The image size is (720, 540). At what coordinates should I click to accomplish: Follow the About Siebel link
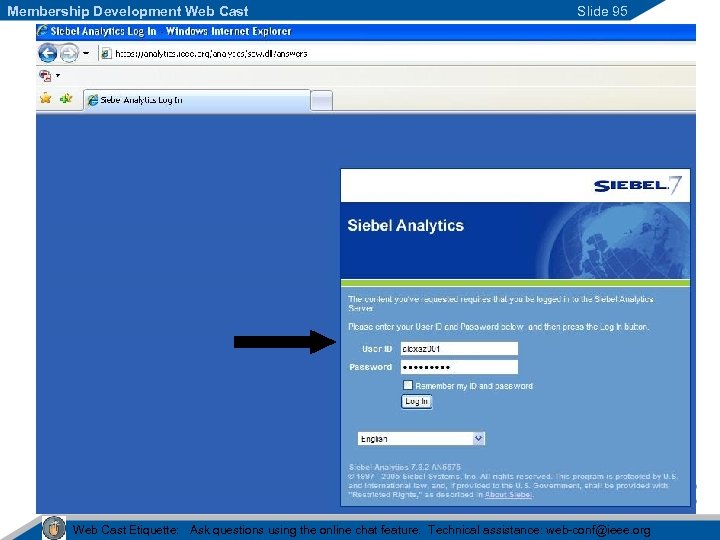[508, 495]
